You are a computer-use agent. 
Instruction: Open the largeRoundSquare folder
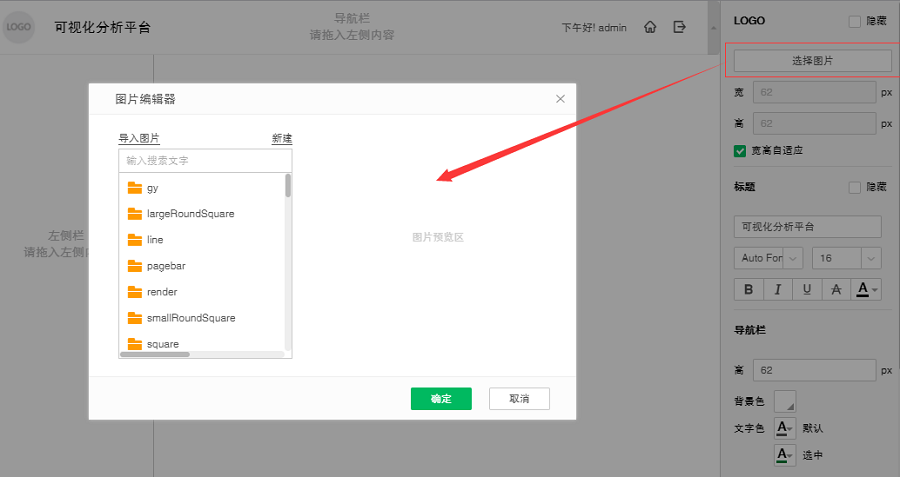(190, 214)
